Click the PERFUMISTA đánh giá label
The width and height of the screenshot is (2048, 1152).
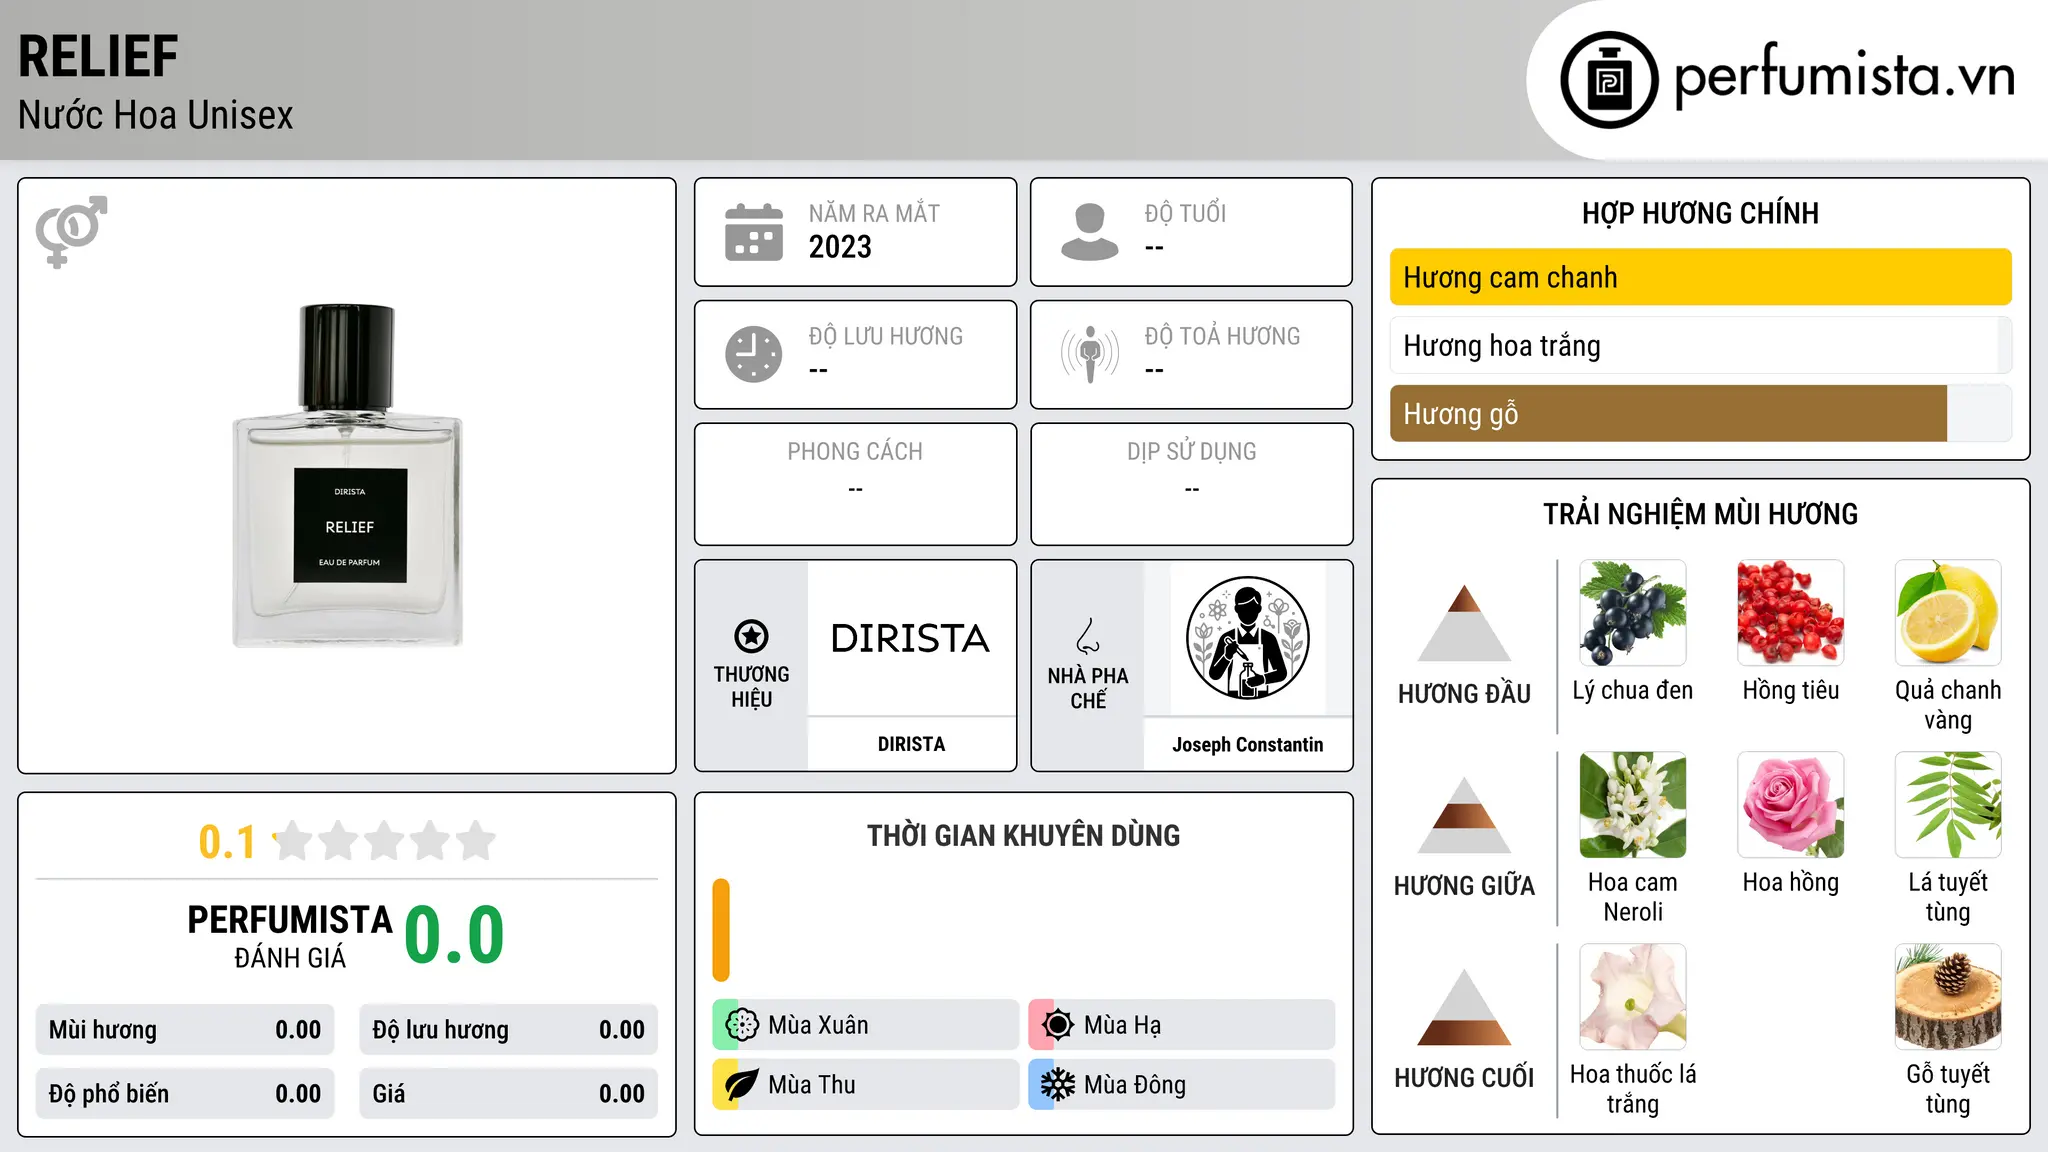[290, 936]
